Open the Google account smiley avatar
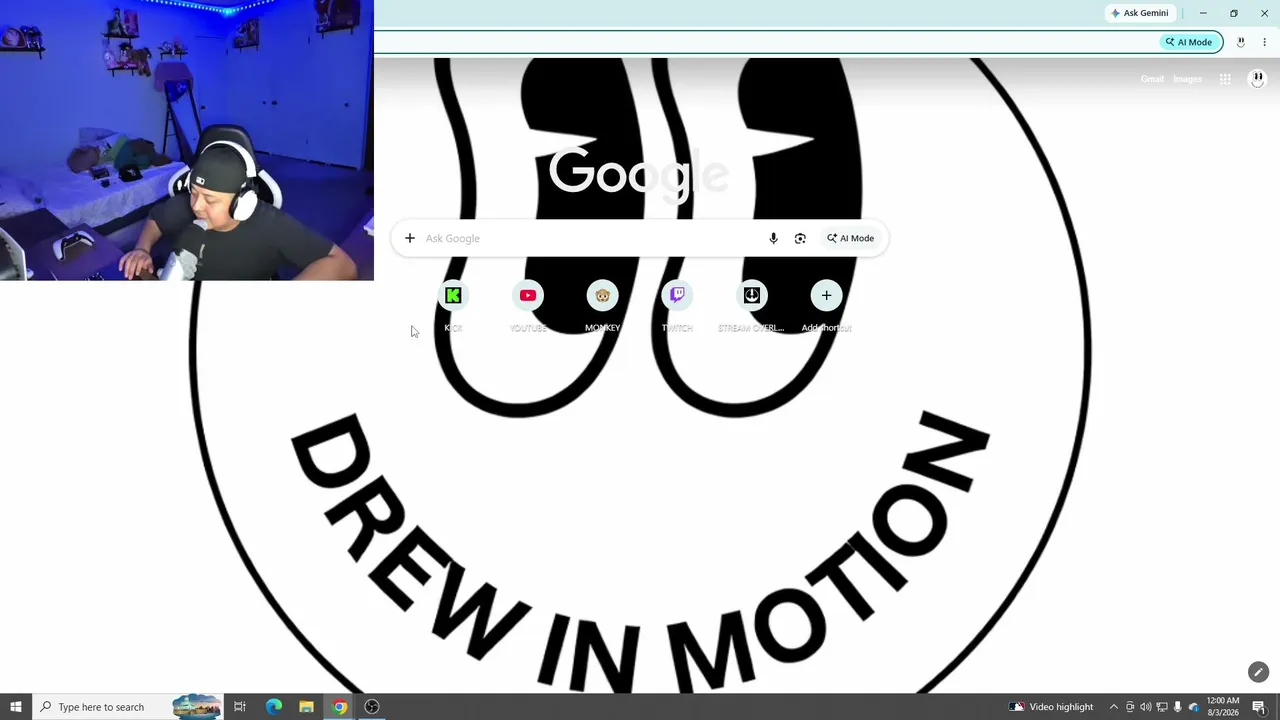The height and width of the screenshot is (720, 1280). click(x=1257, y=79)
